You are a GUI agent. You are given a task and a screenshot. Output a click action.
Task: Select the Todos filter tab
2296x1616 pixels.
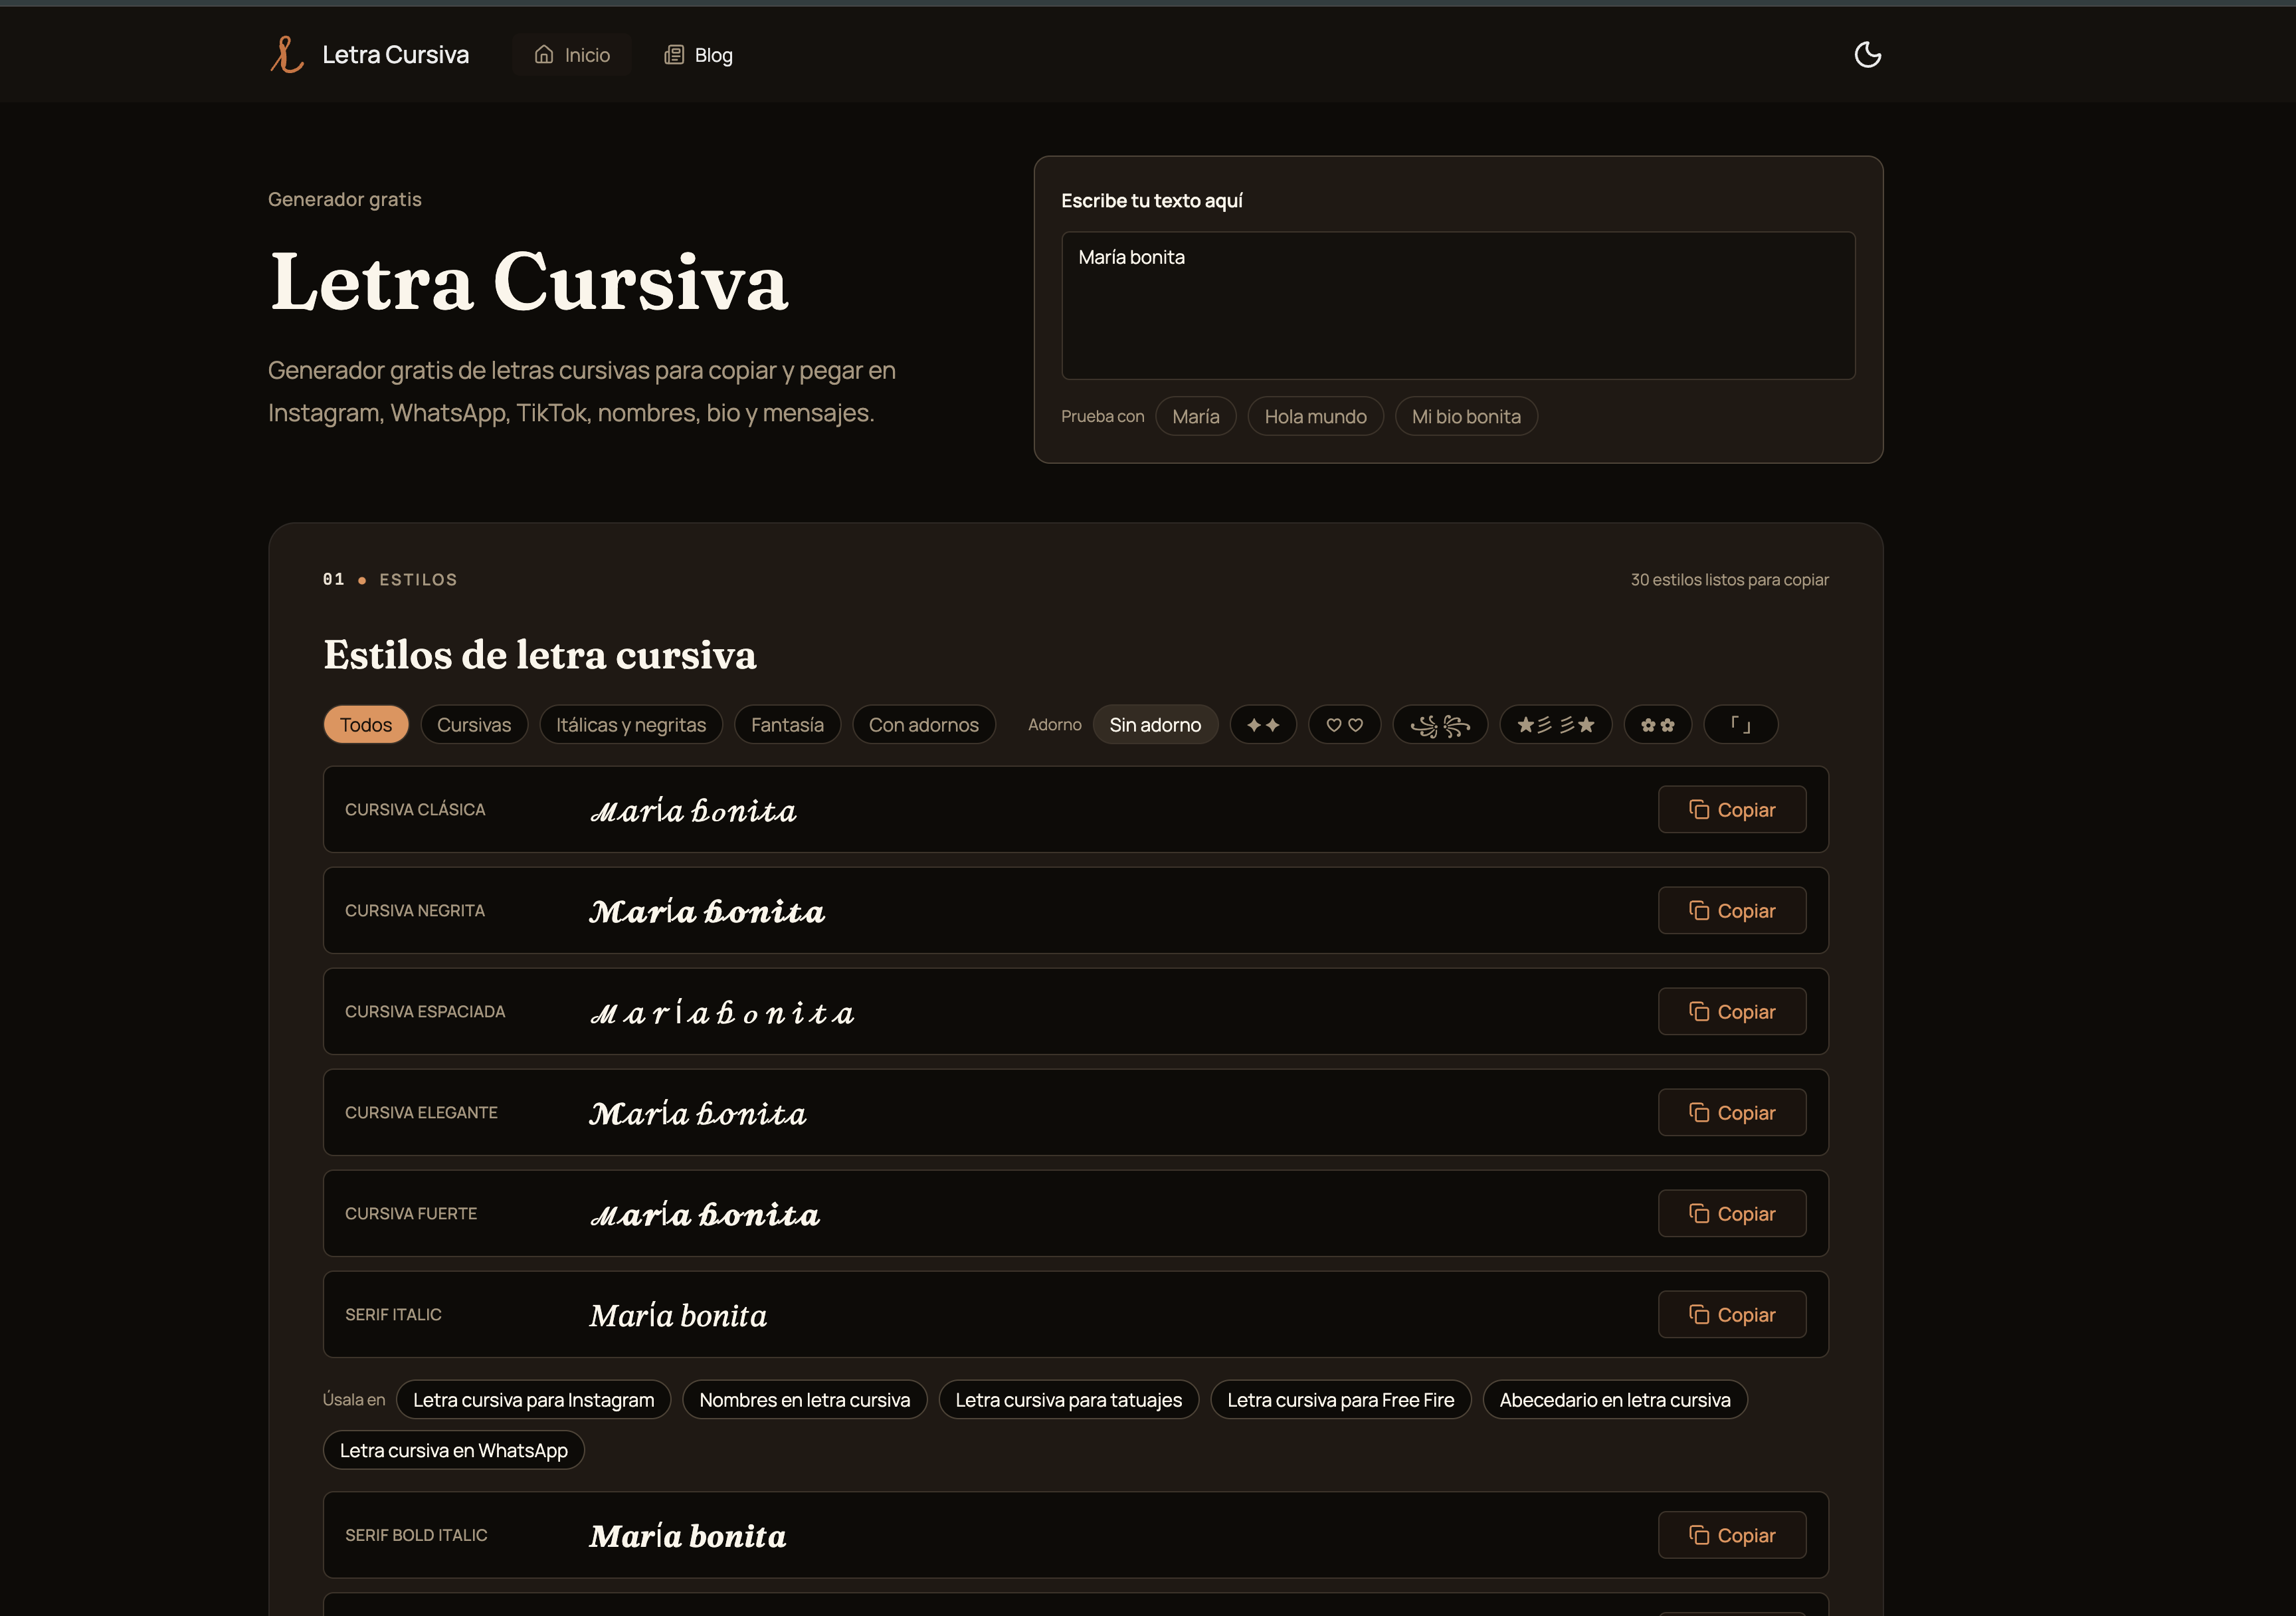[x=366, y=725]
